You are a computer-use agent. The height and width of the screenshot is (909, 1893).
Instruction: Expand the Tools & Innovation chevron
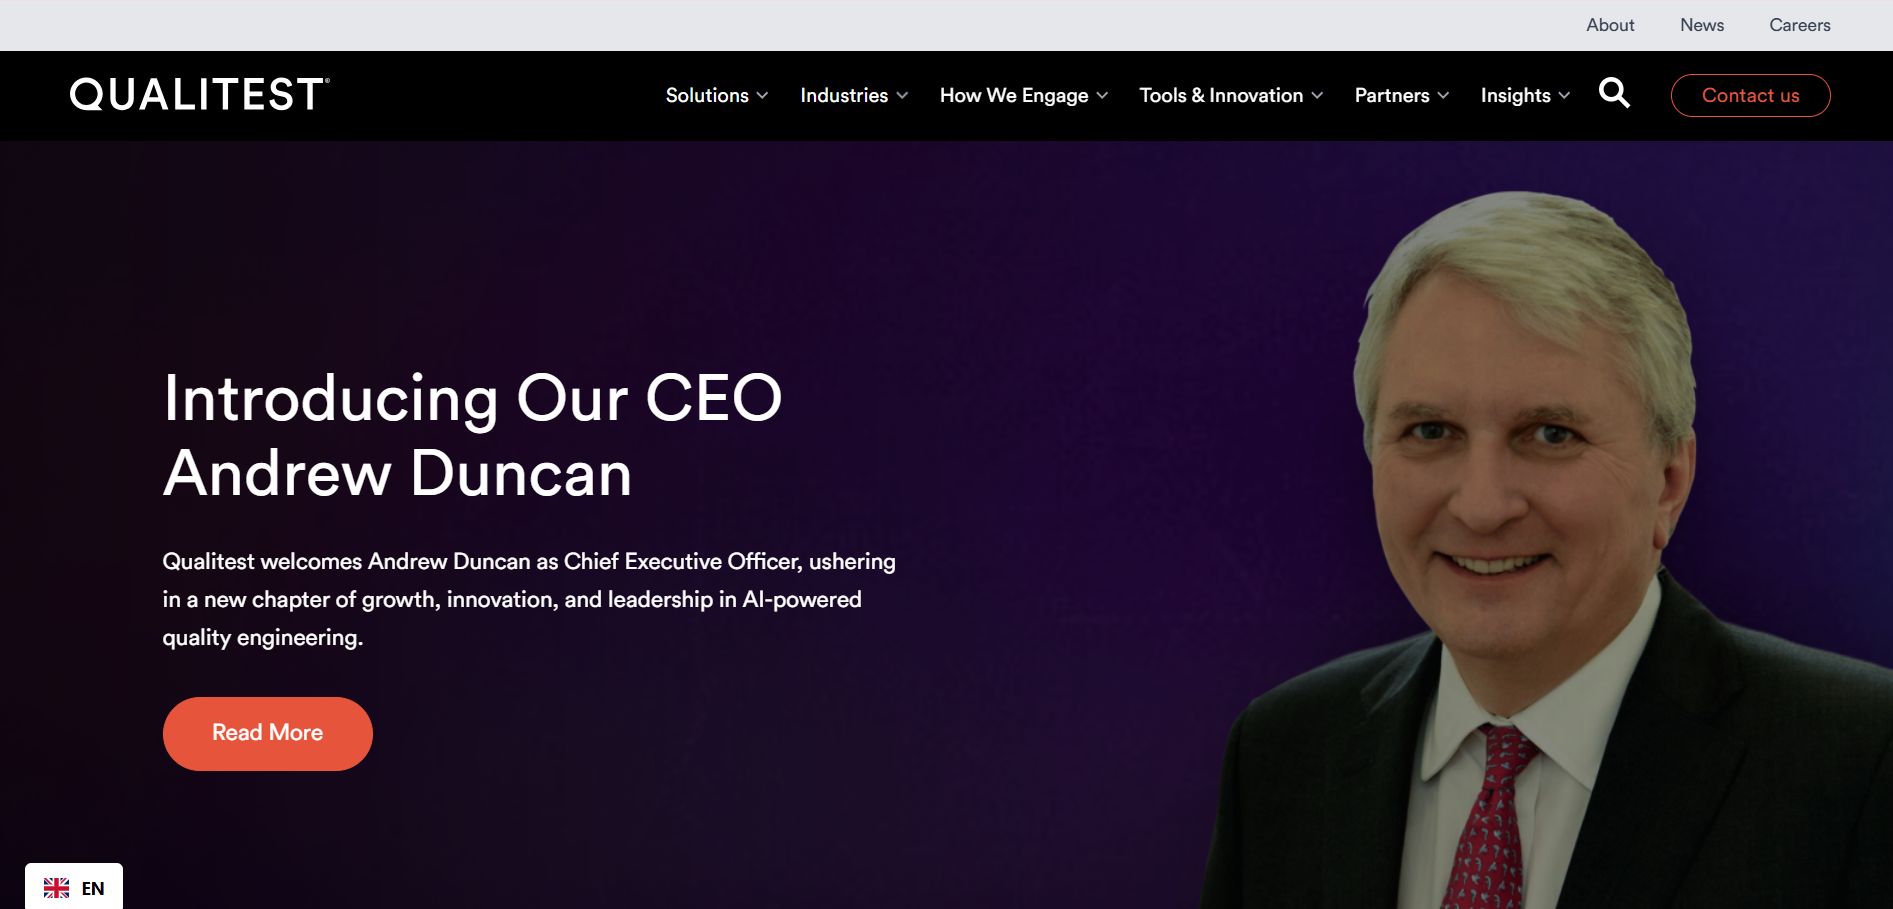pyautogui.click(x=1317, y=96)
